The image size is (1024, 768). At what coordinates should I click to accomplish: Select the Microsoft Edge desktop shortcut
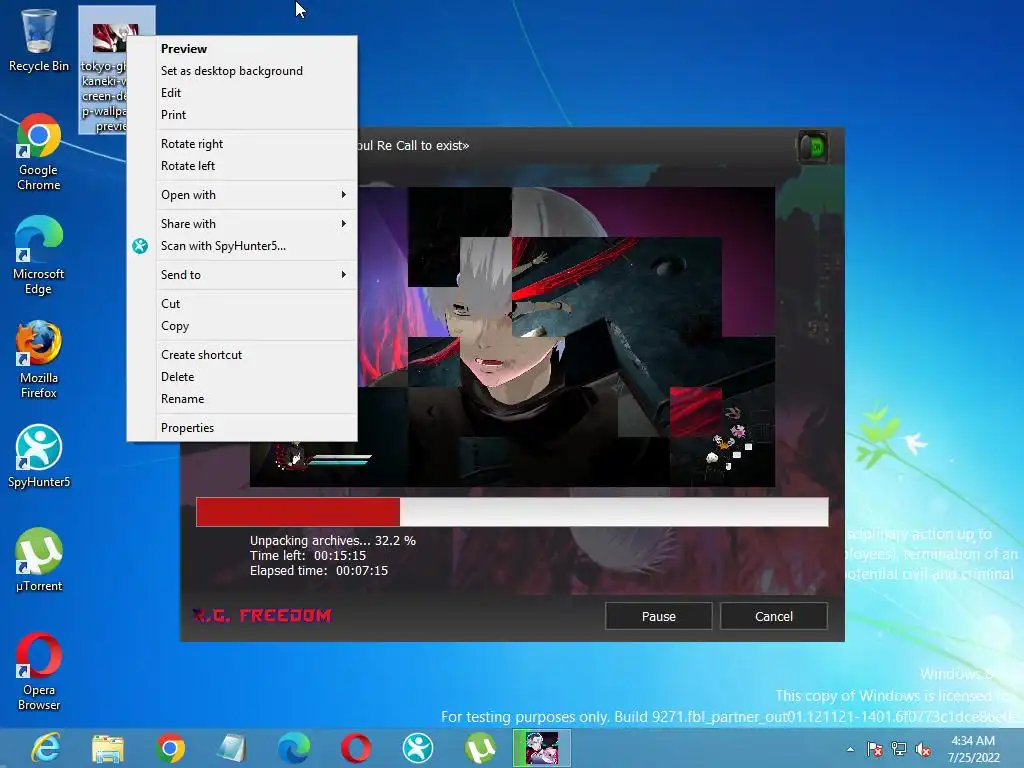(39, 255)
